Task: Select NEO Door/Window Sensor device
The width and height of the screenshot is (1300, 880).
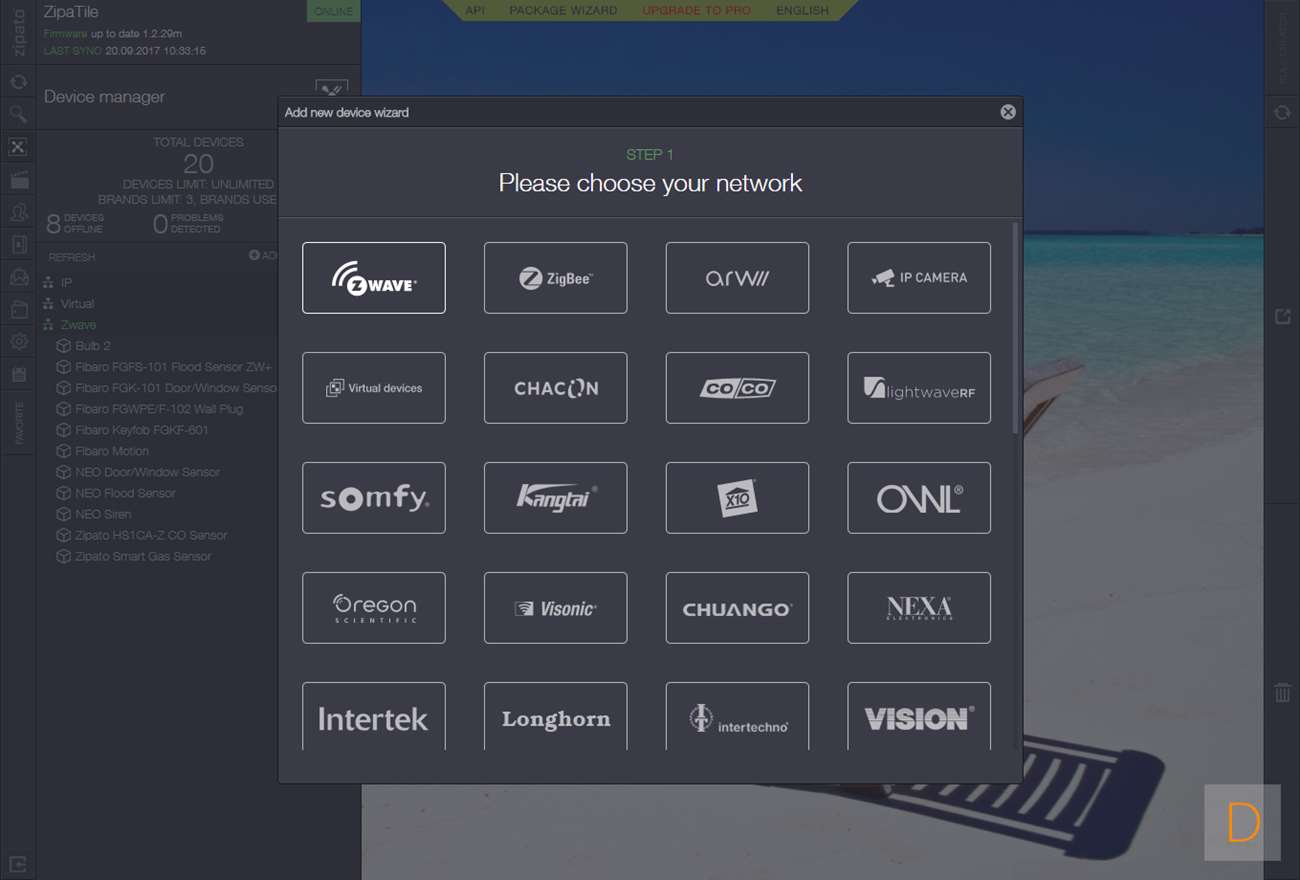Action: pyautogui.click(x=139, y=472)
